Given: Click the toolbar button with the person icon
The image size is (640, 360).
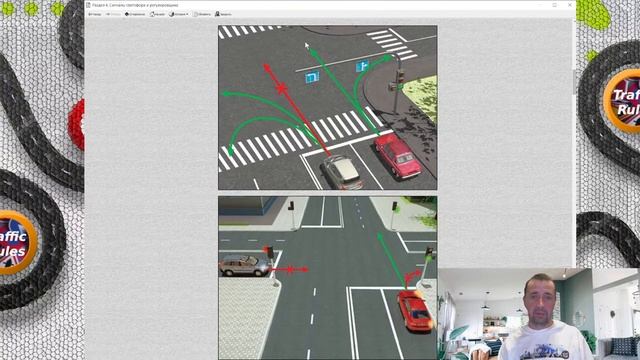Looking at the screenshot, I should coord(223,14).
